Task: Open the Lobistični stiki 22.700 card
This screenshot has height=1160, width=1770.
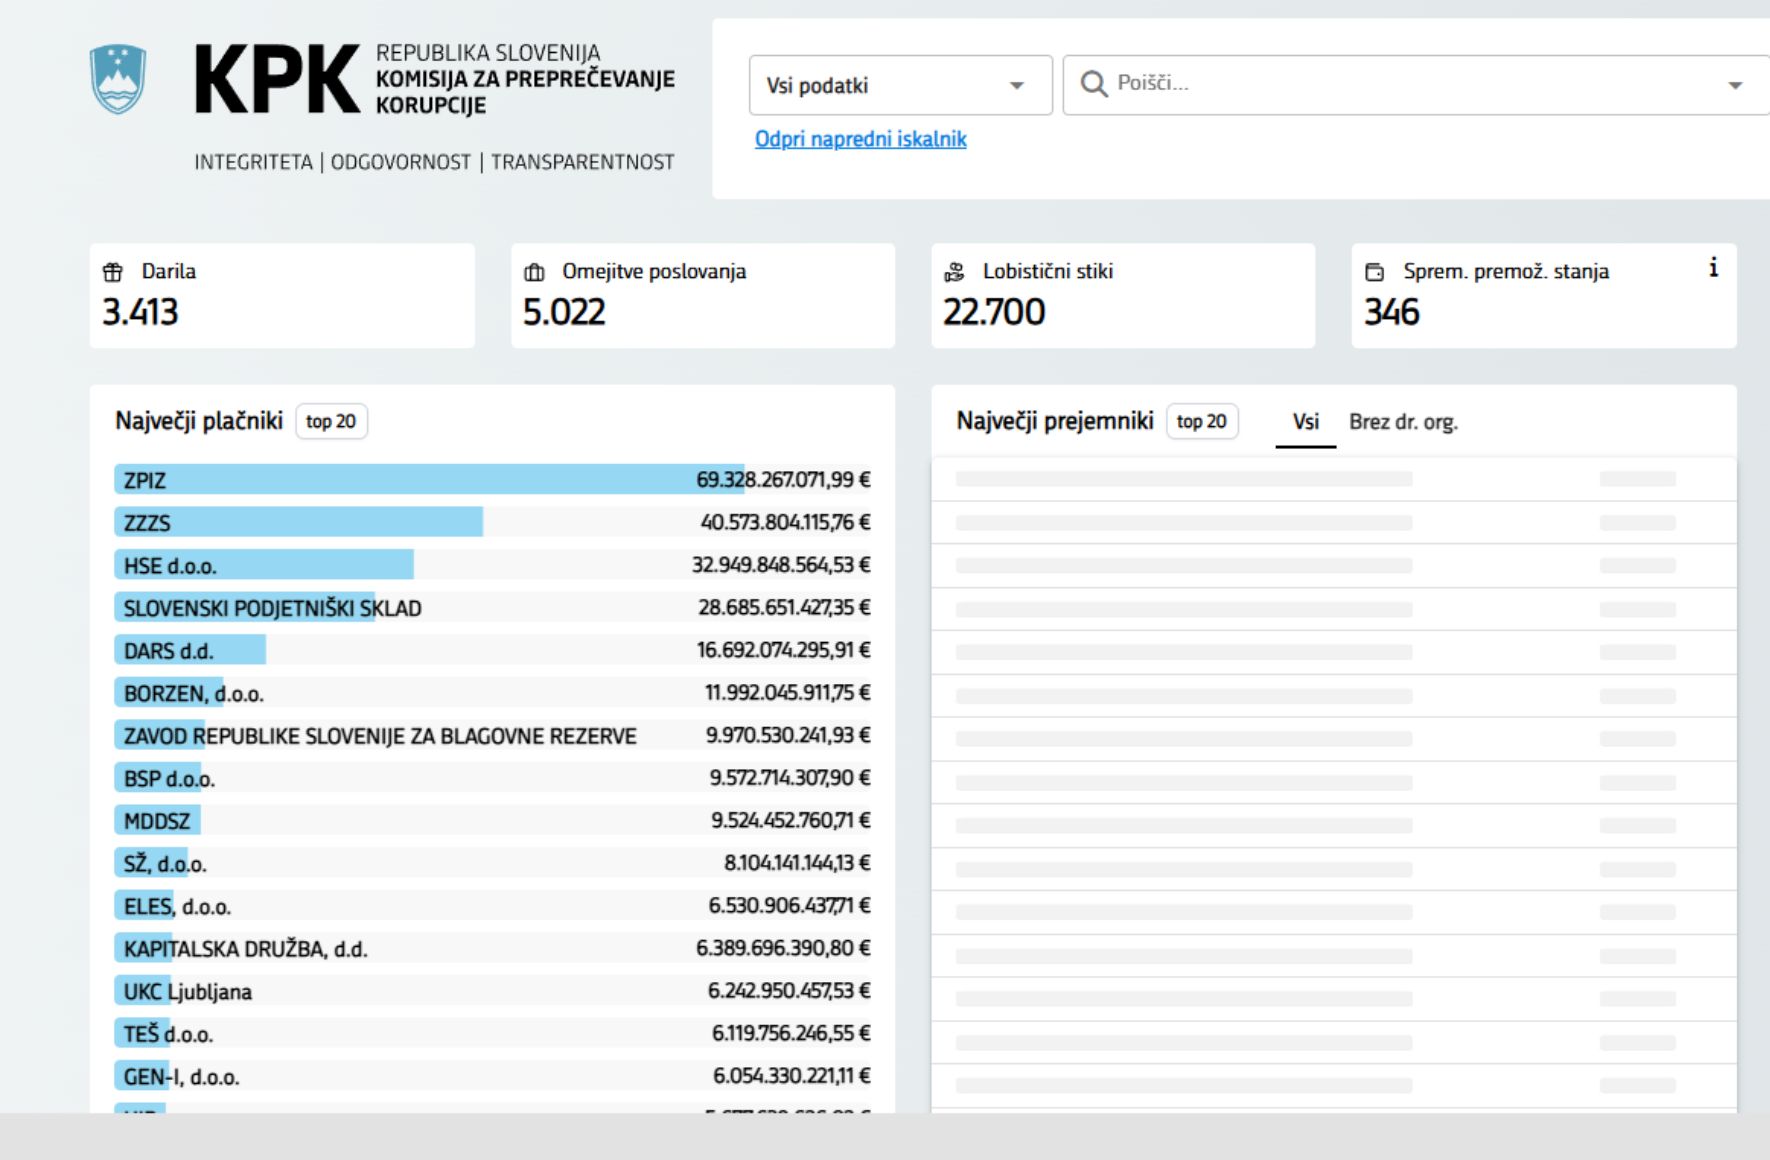Action: point(1123,296)
